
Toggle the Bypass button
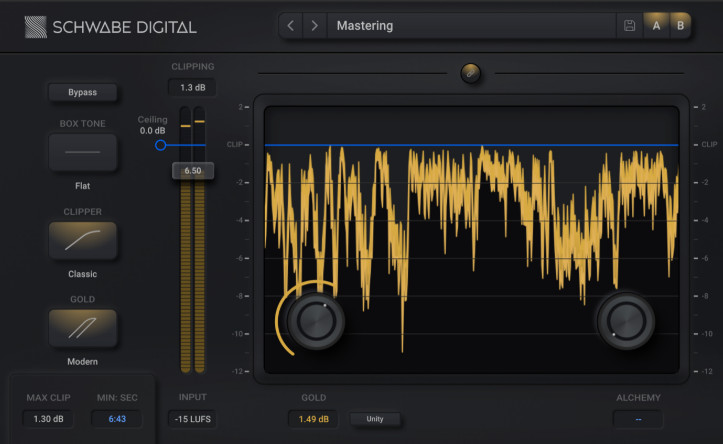83,93
